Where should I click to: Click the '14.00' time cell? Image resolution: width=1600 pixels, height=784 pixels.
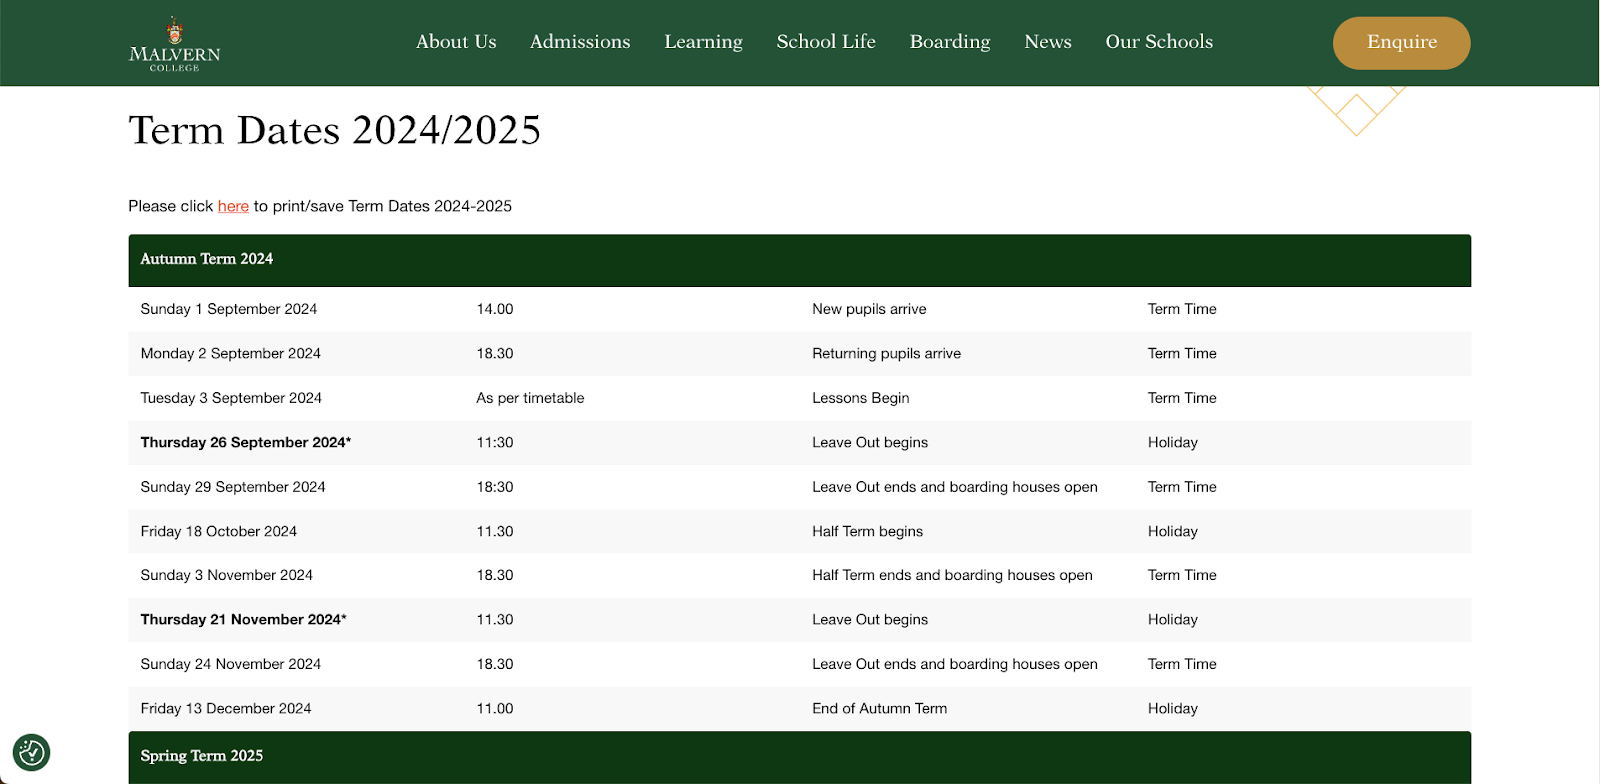click(495, 309)
